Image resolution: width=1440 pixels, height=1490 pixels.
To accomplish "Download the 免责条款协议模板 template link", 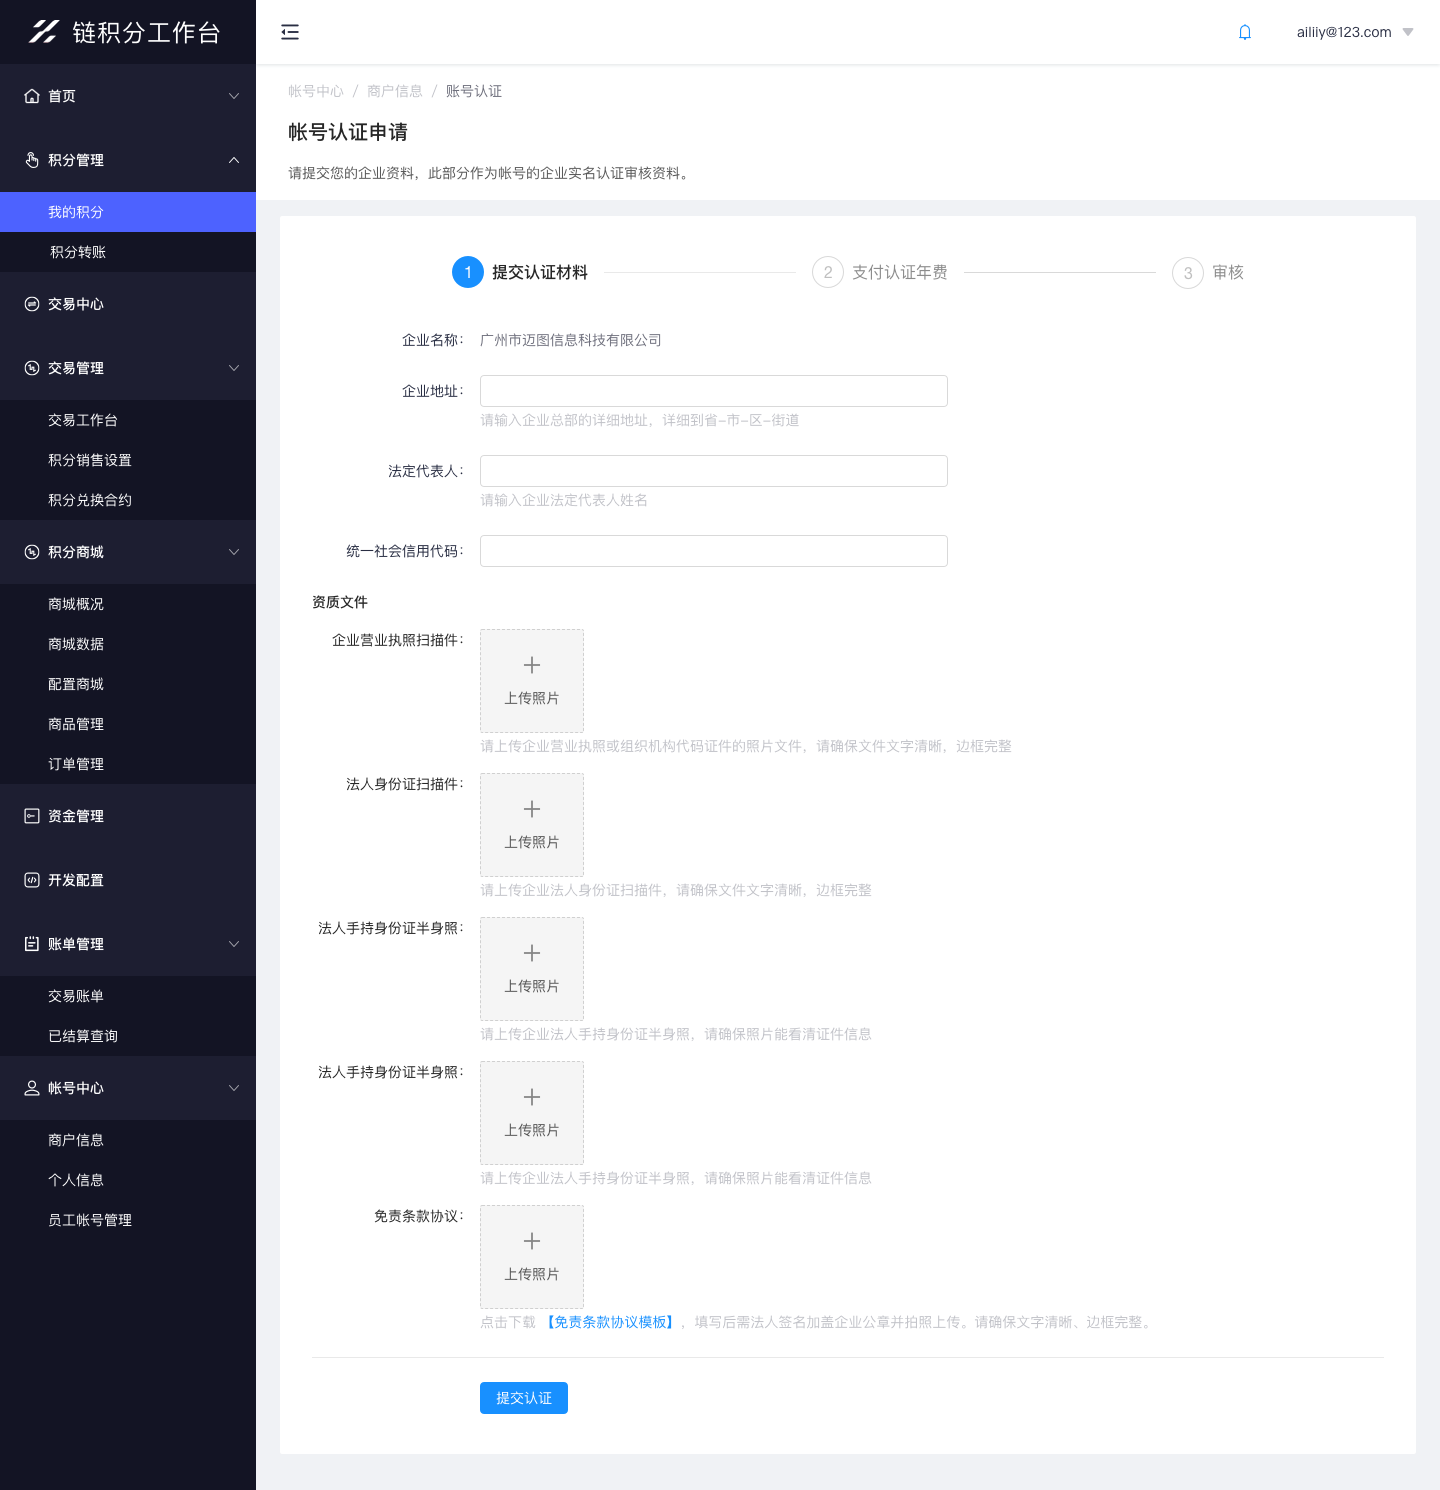I will pos(611,1321).
